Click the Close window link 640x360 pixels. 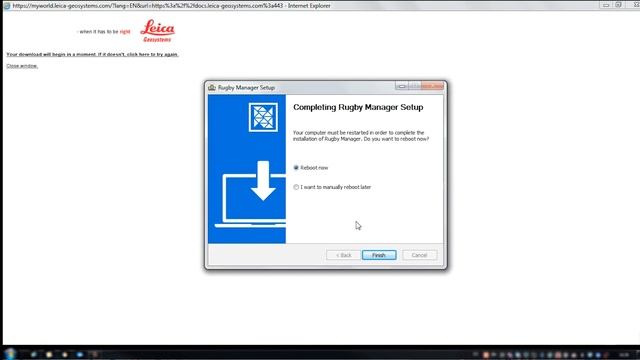(22, 66)
